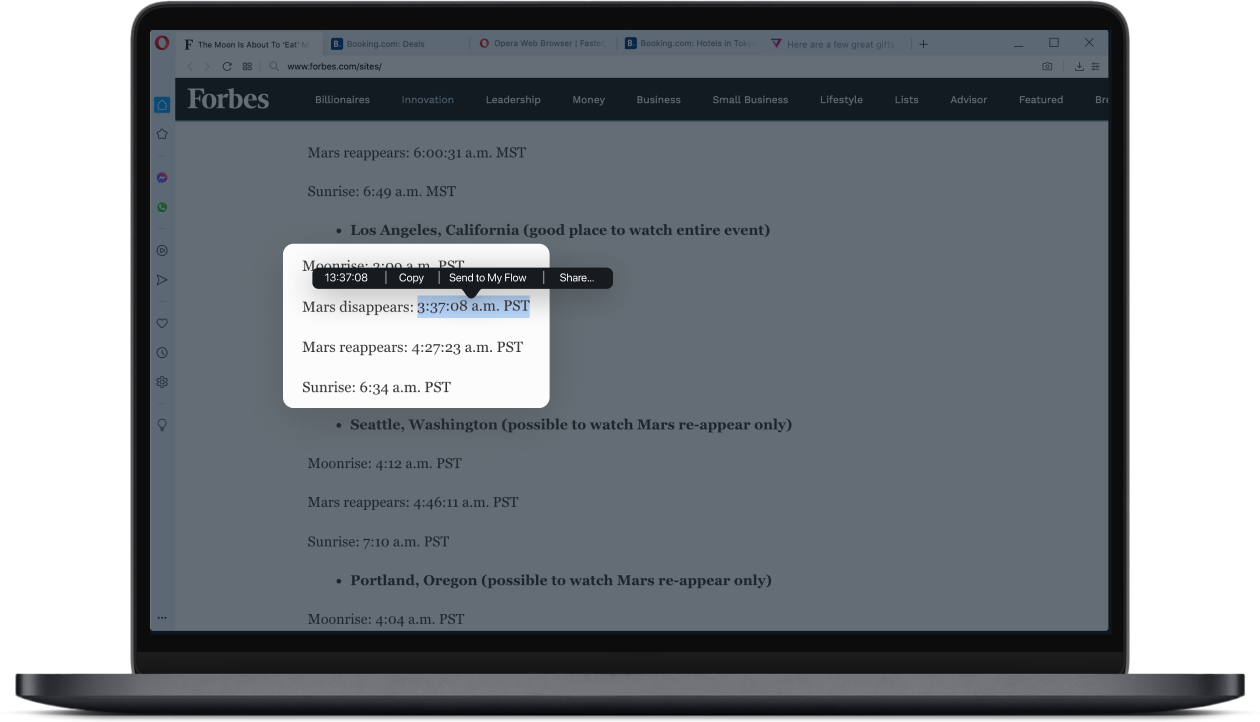Click Copy in the selection popup
Viewport: 1260px width, 722px height.
click(x=411, y=278)
